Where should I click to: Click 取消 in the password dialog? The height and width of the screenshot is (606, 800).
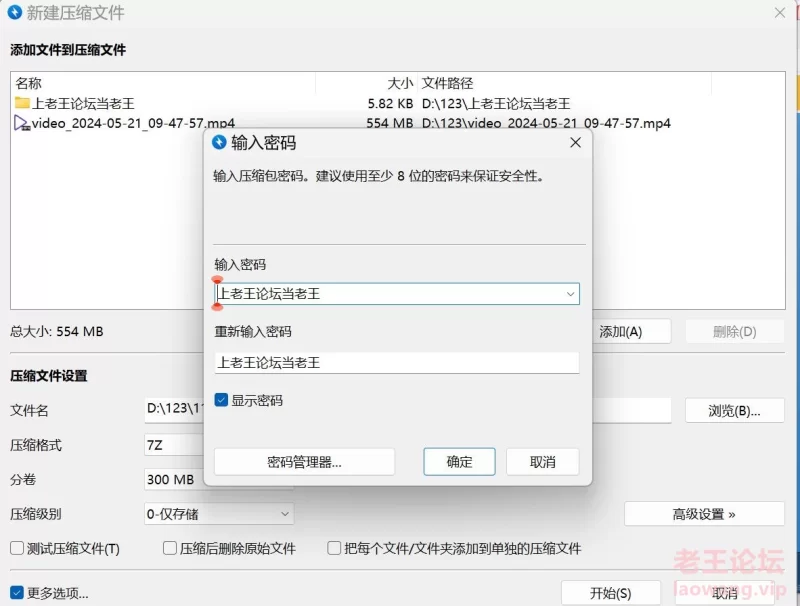coord(542,462)
